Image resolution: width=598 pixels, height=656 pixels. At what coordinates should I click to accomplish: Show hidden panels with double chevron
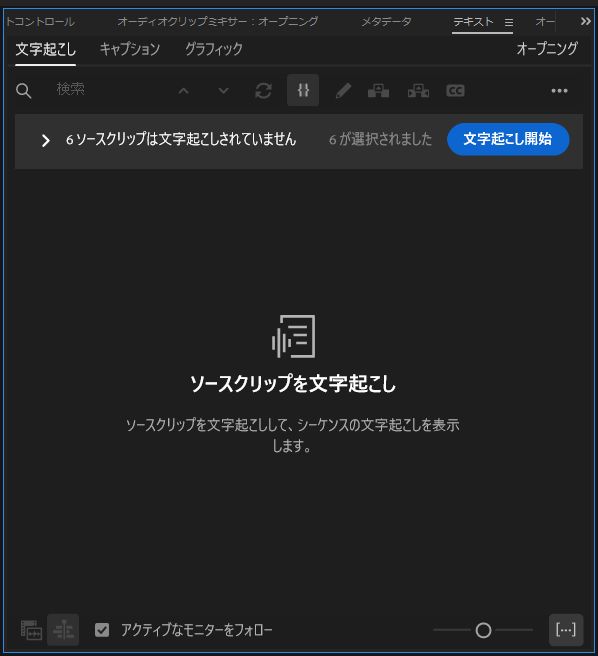click(x=585, y=21)
